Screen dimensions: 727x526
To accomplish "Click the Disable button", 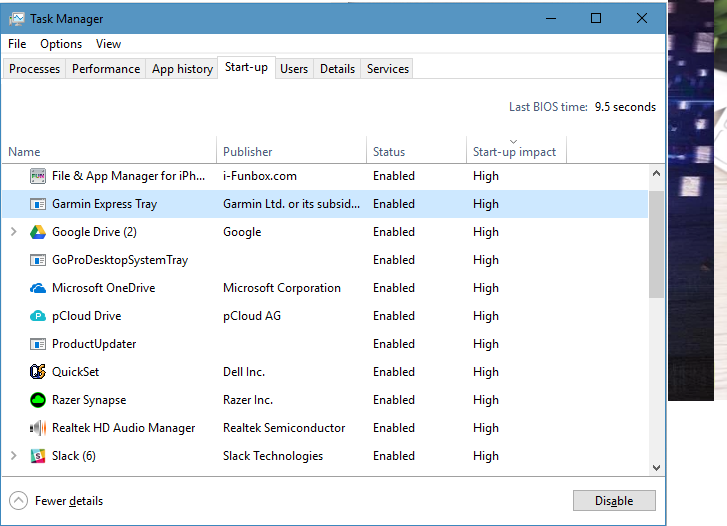I will click(614, 500).
